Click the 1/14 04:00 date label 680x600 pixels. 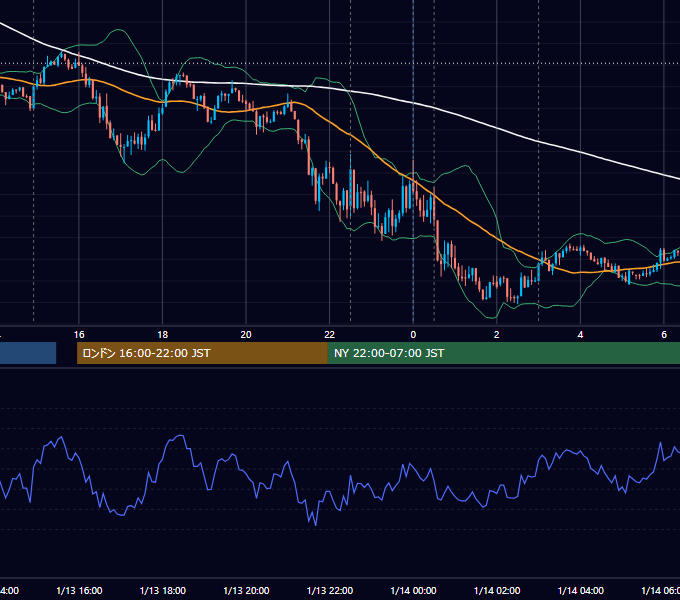[581, 590]
